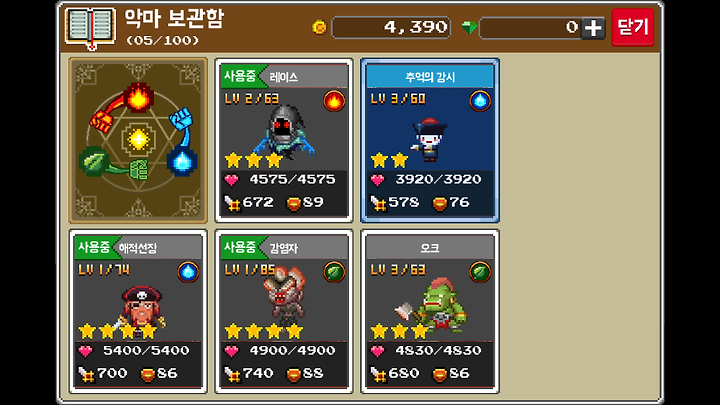This screenshot has height=405, width=720.
Task: Click the 사용중 tag on 감염자 card
Action: pyautogui.click(x=241, y=247)
